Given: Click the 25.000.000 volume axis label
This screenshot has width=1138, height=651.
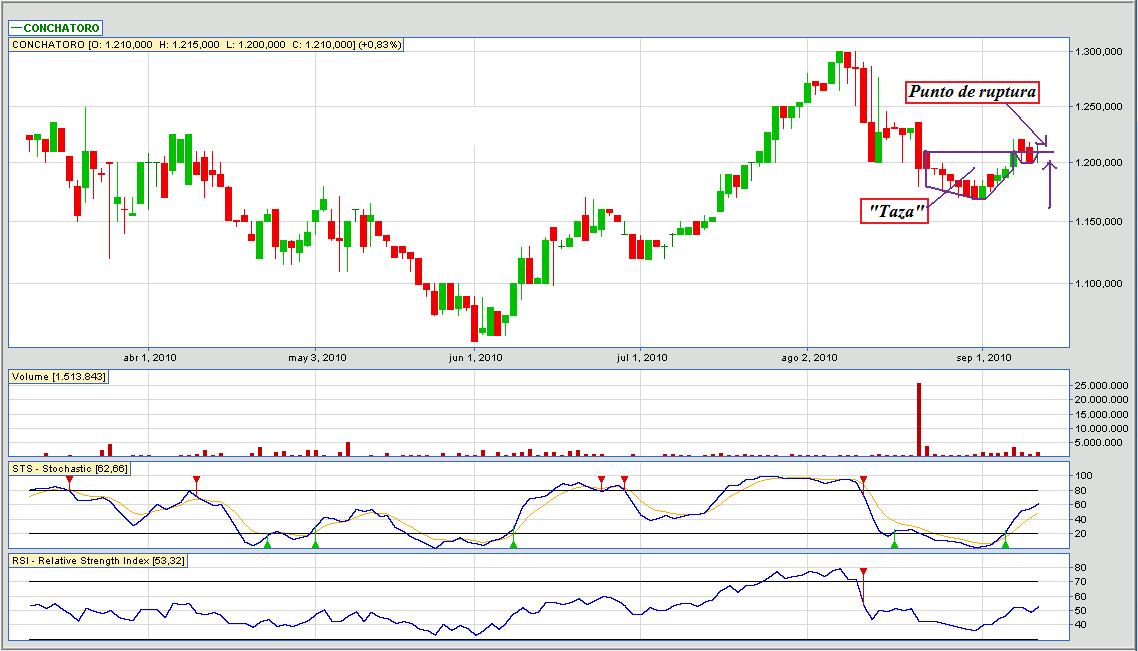Looking at the screenshot, I should (x=1101, y=385).
